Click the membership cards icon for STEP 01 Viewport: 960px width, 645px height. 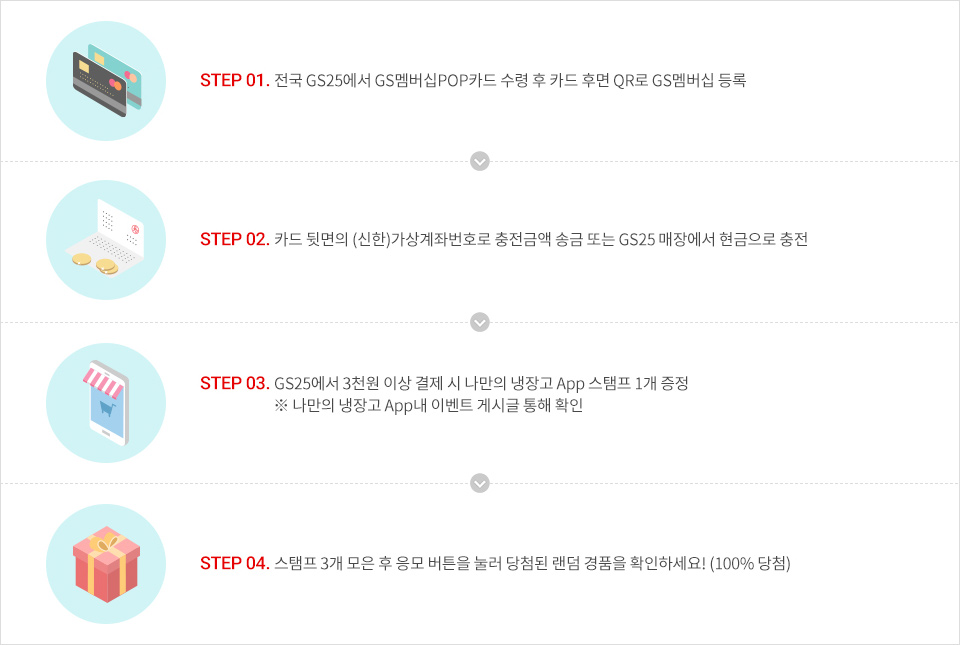click(106, 80)
